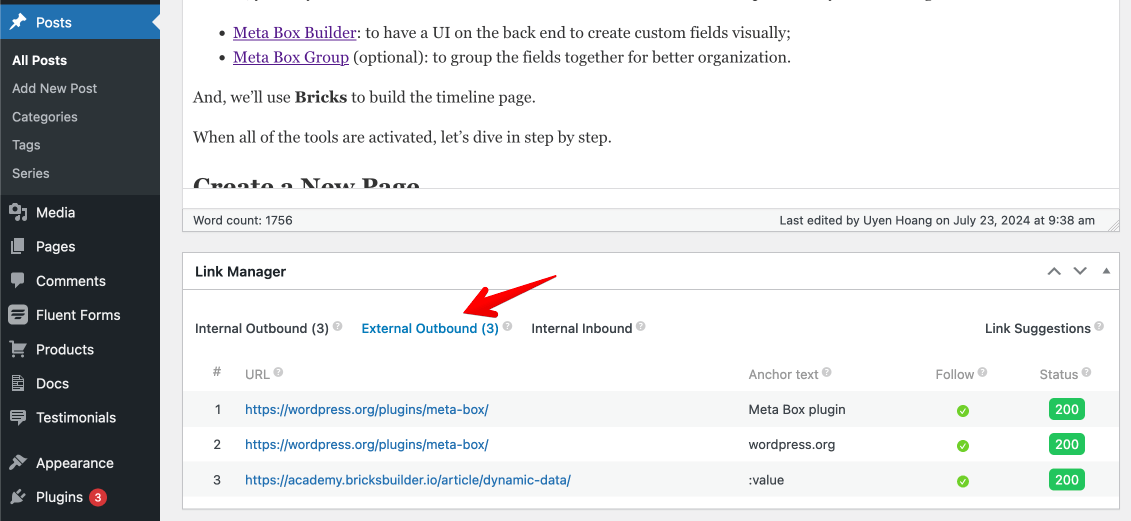Click the wordpress.org anchor text cell
Image resolution: width=1131 pixels, height=521 pixels.
(792, 445)
